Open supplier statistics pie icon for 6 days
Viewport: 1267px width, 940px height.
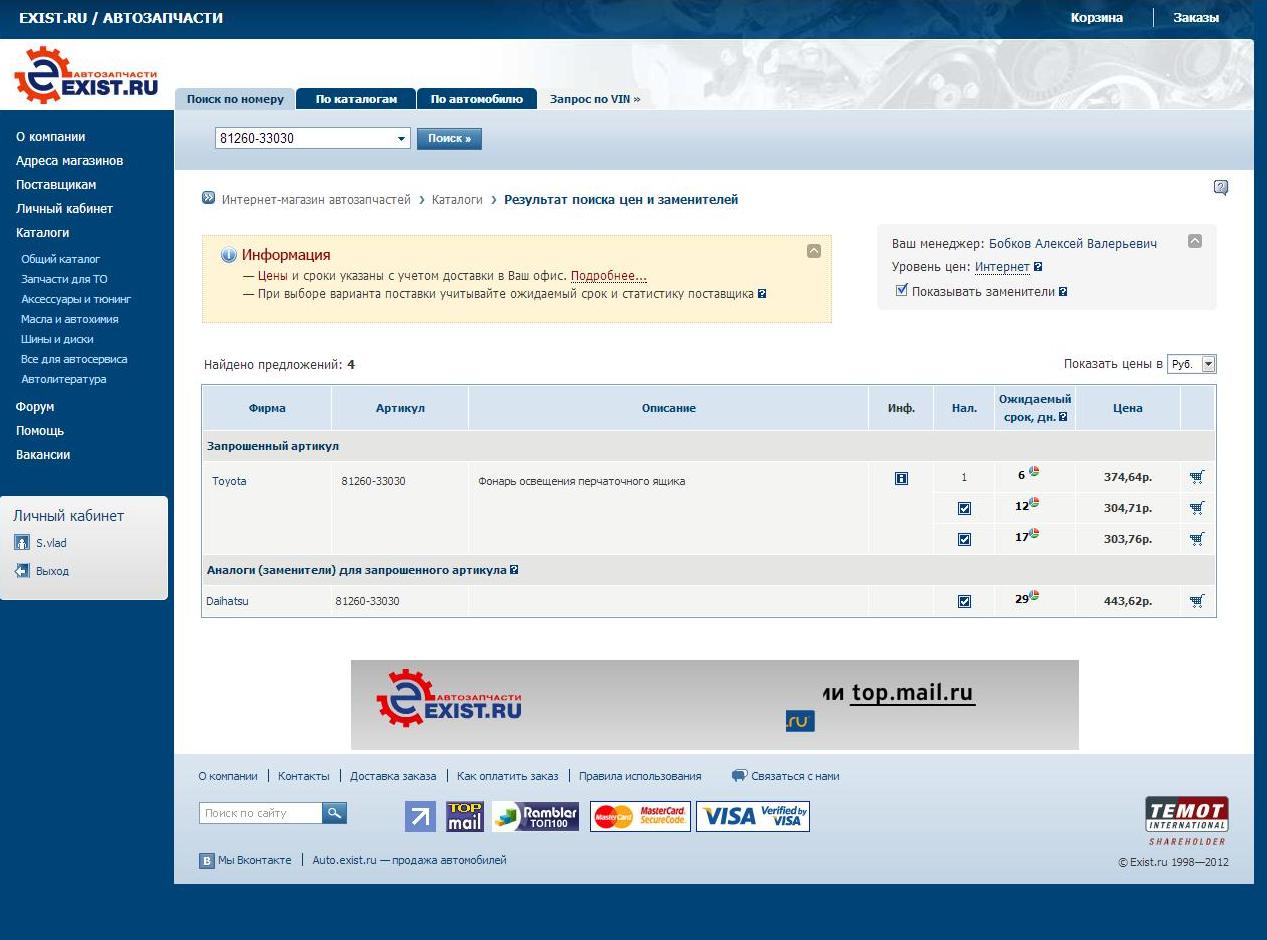(1034, 472)
